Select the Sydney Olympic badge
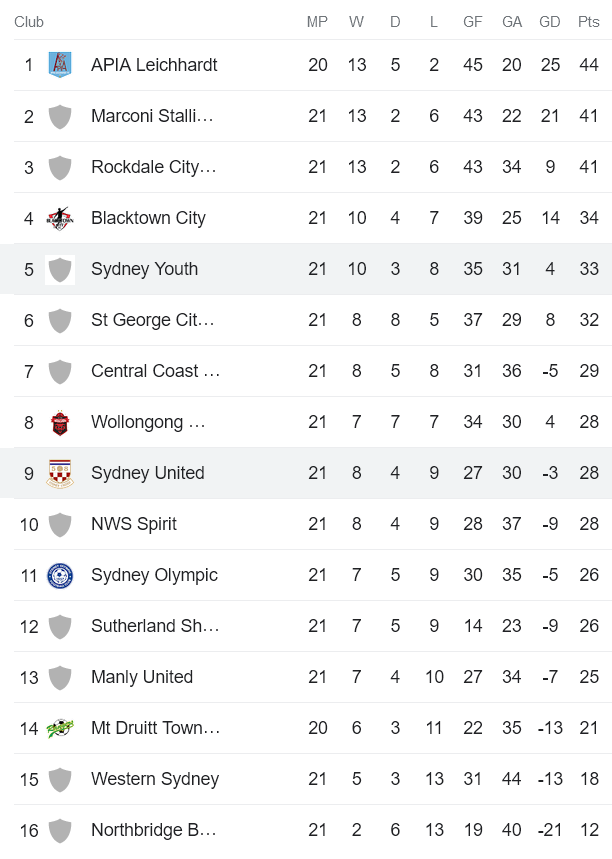Viewport: 612px width, 859px height. [x=60, y=574]
